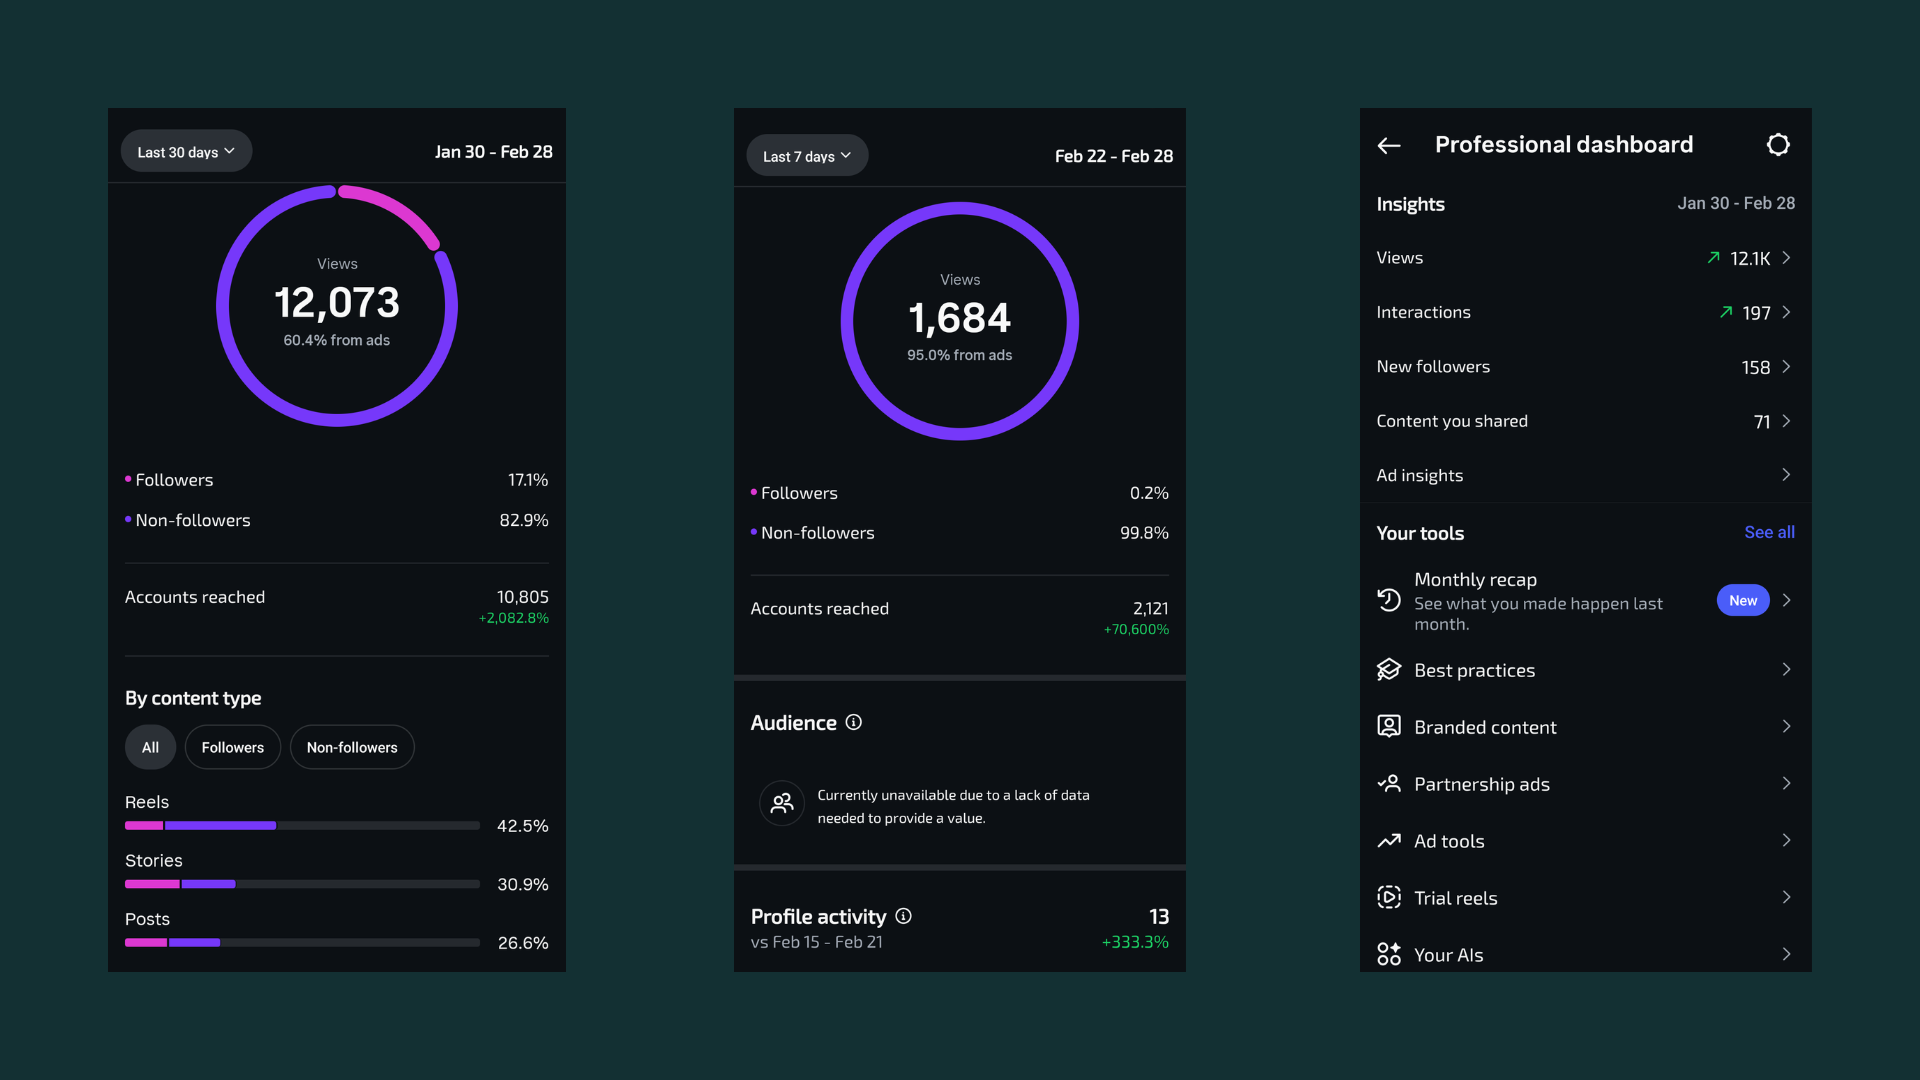Click the Best practices graduation cap icon
The height and width of the screenshot is (1080, 1920).
[x=1389, y=670]
